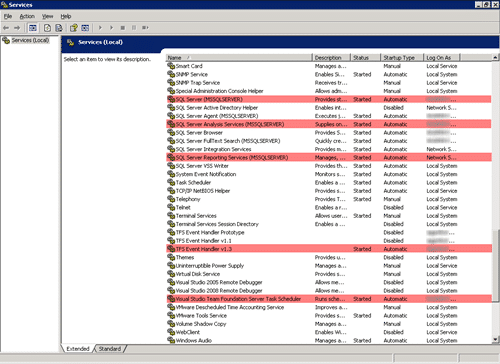
Task: Select SQL Server Active Directory Helper
Action: [x=329, y=108]
